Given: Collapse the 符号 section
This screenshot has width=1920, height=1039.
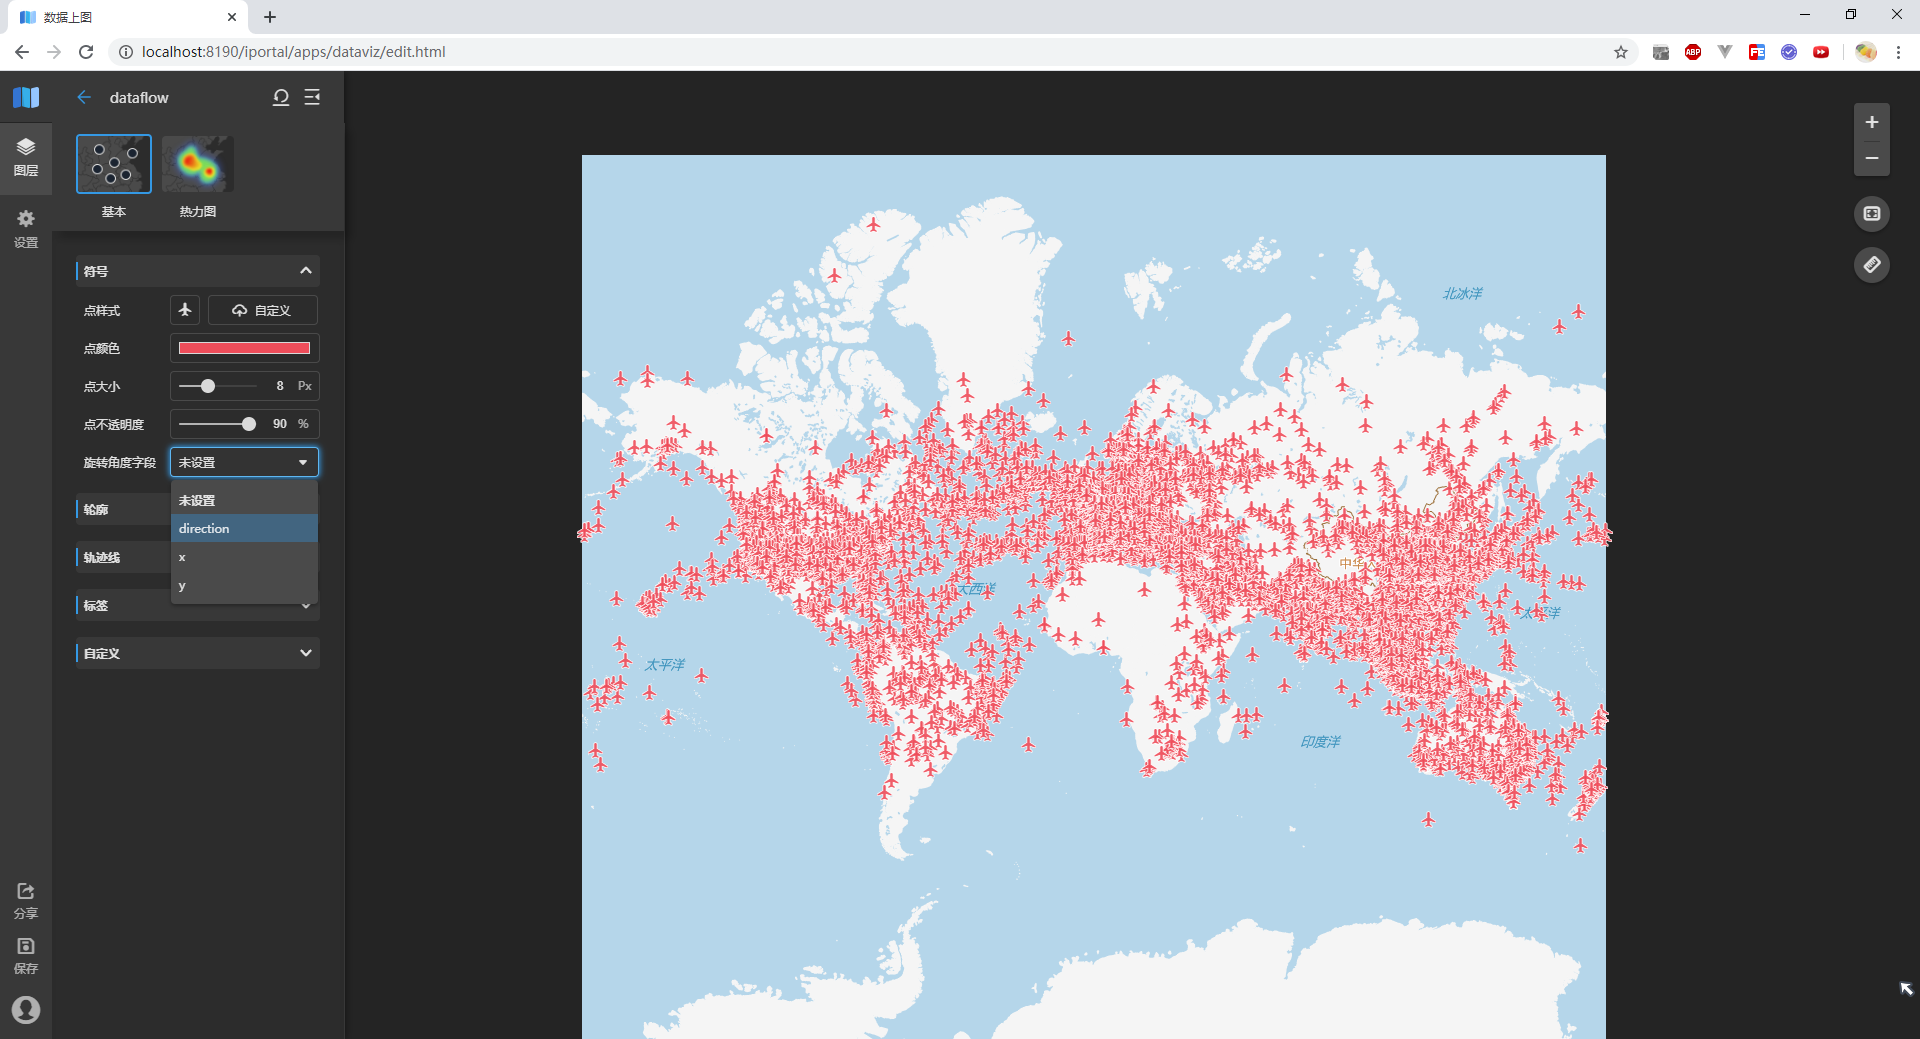Looking at the screenshot, I should (x=306, y=270).
